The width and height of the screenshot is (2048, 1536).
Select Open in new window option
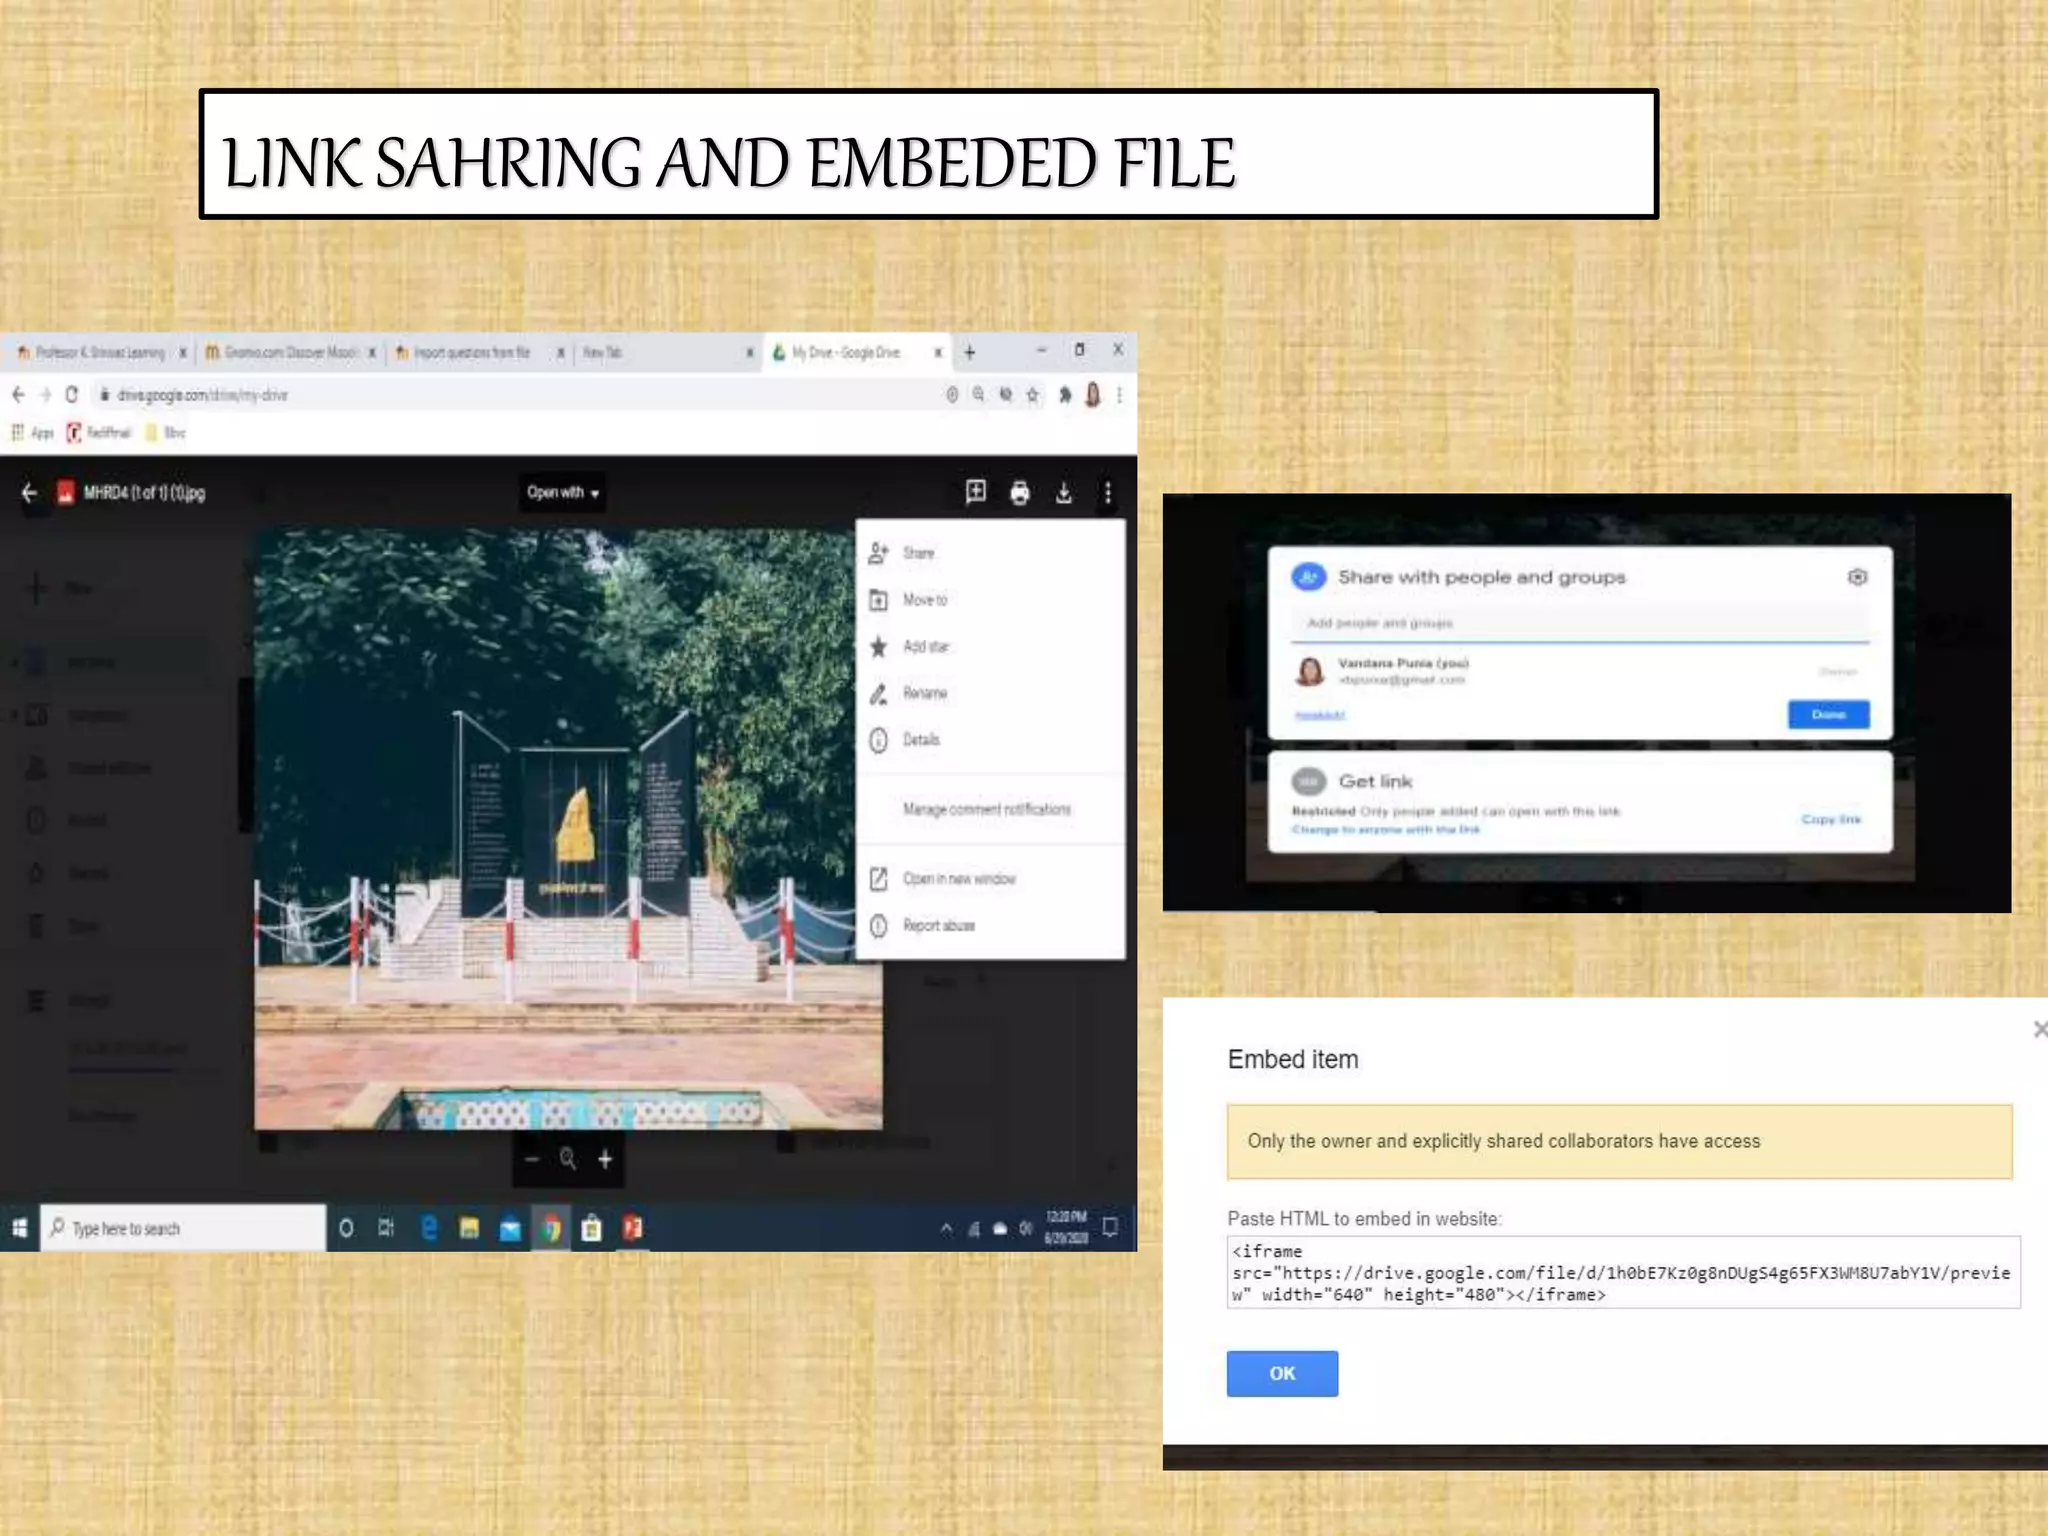(x=958, y=879)
